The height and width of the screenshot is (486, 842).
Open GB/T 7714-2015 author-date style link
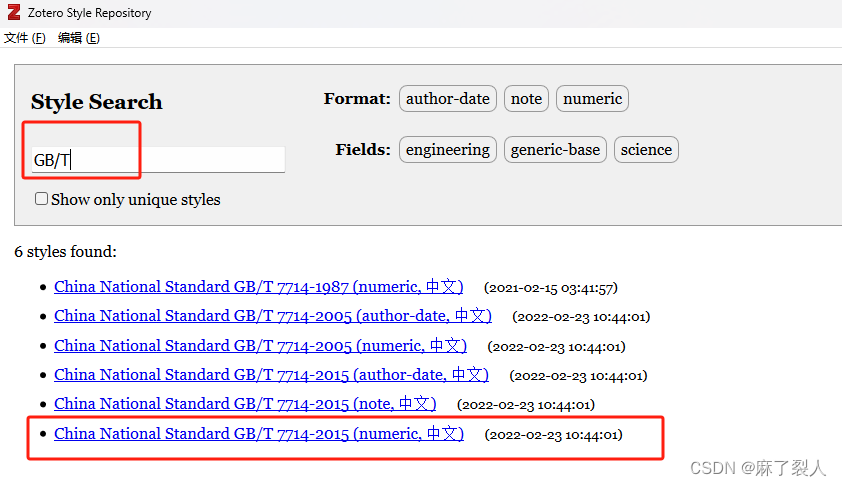(271, 375)
